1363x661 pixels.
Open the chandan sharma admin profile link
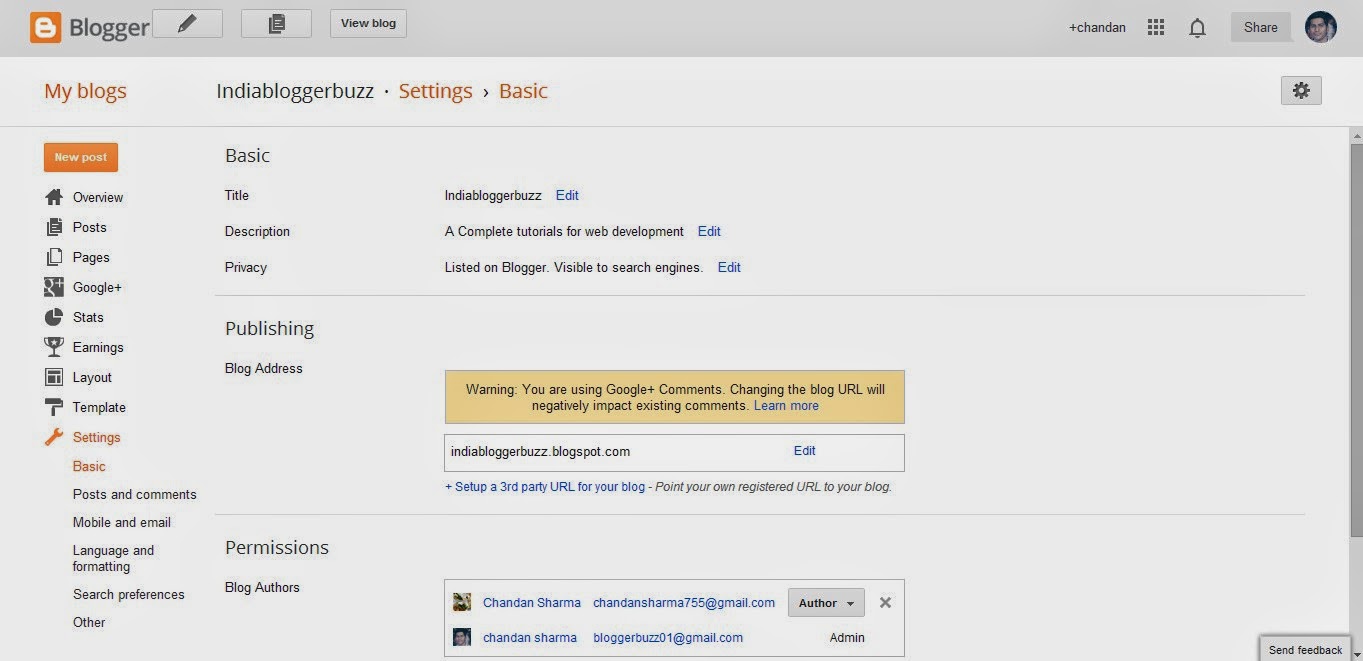point(530,637)
